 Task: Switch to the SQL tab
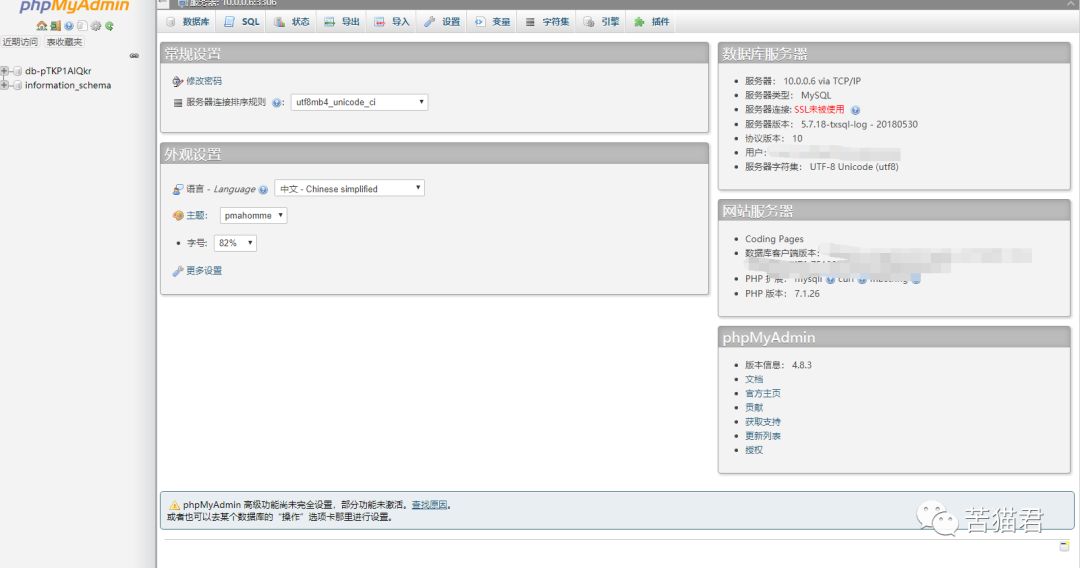242,22
